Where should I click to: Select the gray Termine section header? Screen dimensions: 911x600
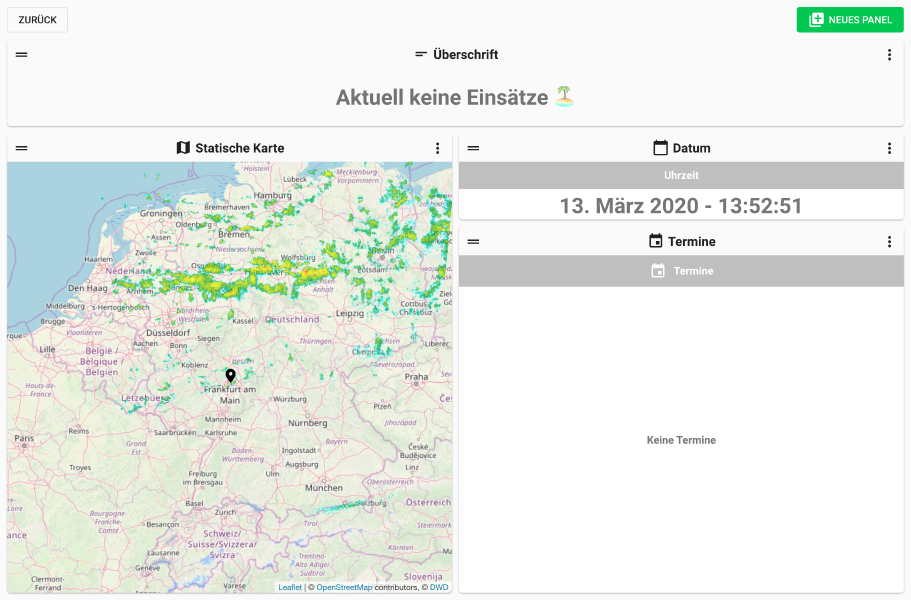[682, 270]
